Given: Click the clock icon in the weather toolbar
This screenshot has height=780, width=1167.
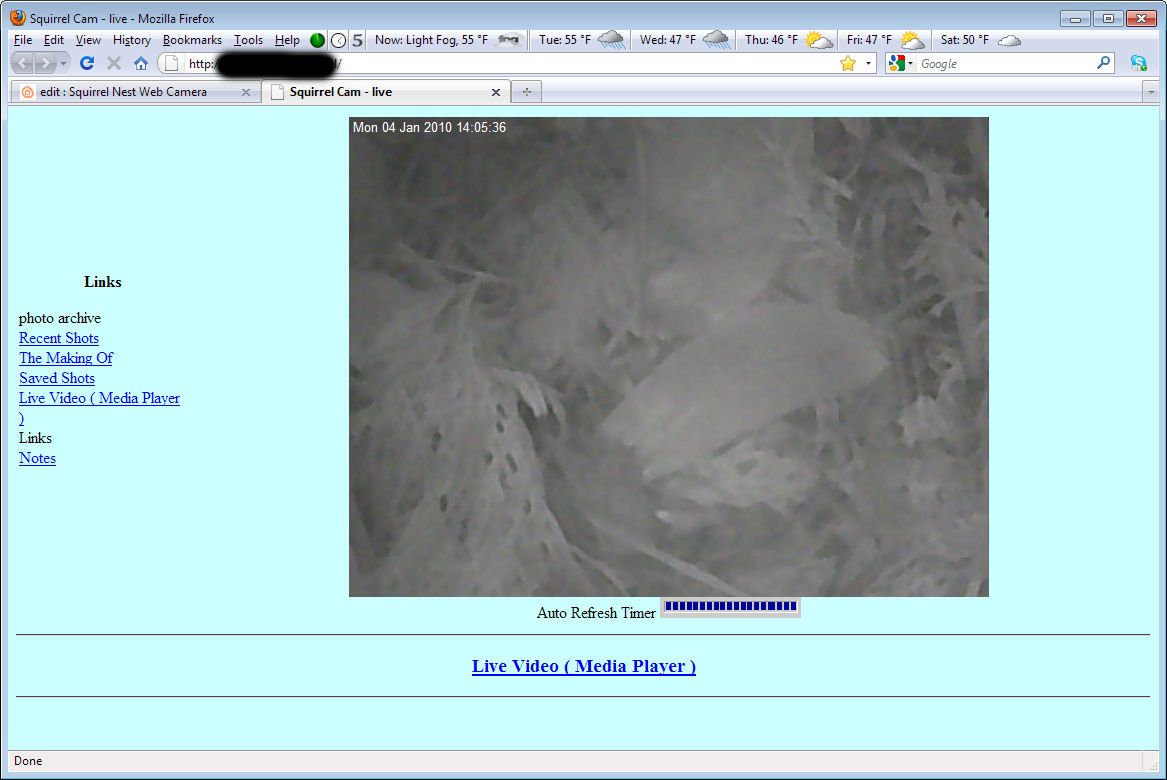Looking at the screenshot, I should pyautogui.click(x=339, y=40).
